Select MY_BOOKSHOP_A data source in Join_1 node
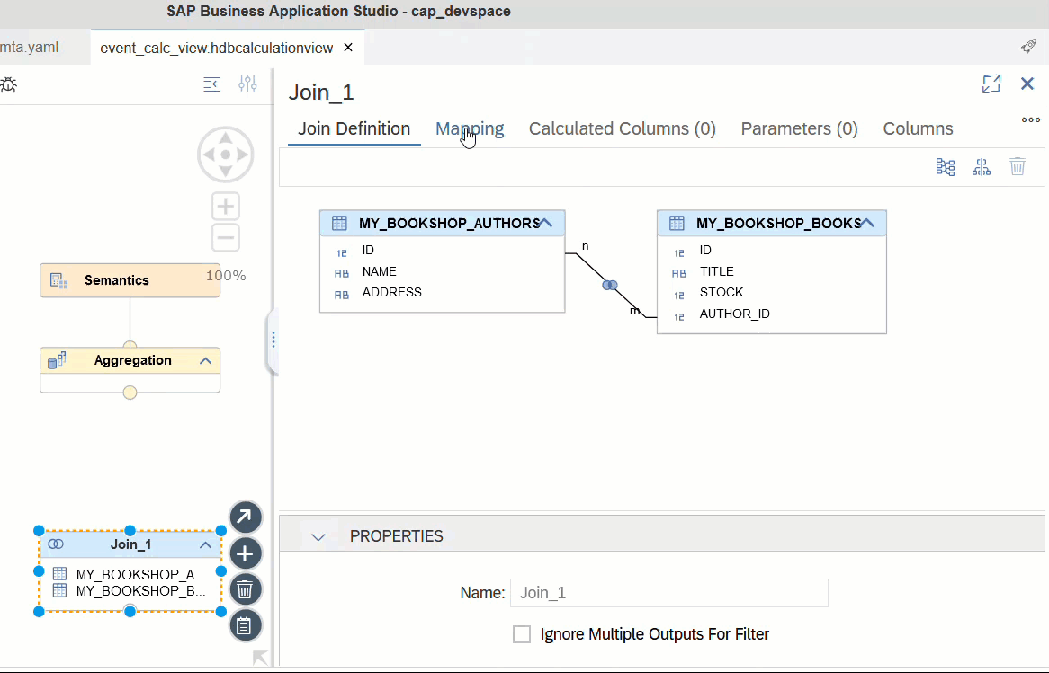1049x673 pixels. (x=134, y=574)
